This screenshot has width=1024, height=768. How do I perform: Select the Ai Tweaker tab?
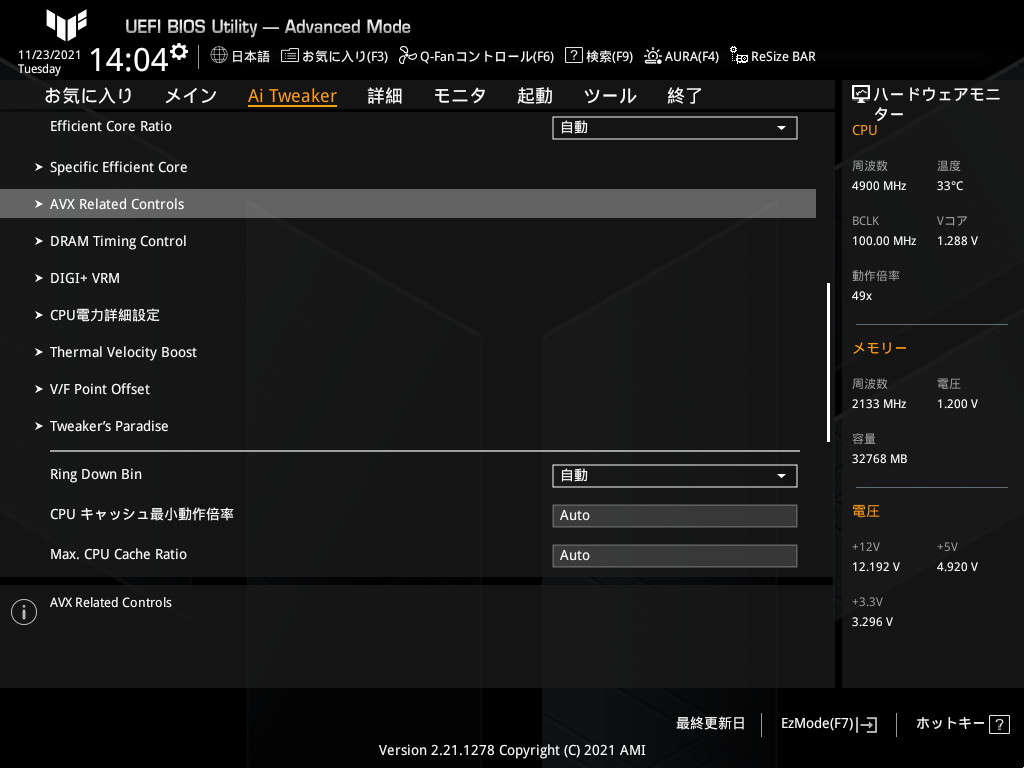coord(293,96)
